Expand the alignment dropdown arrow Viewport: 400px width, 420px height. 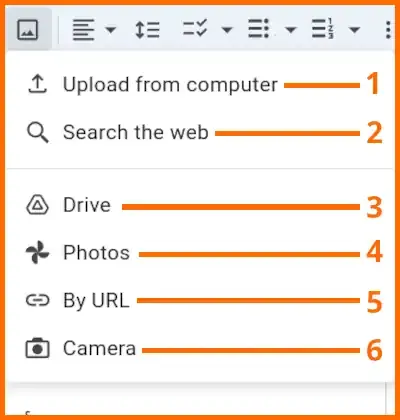click(111, 30)
